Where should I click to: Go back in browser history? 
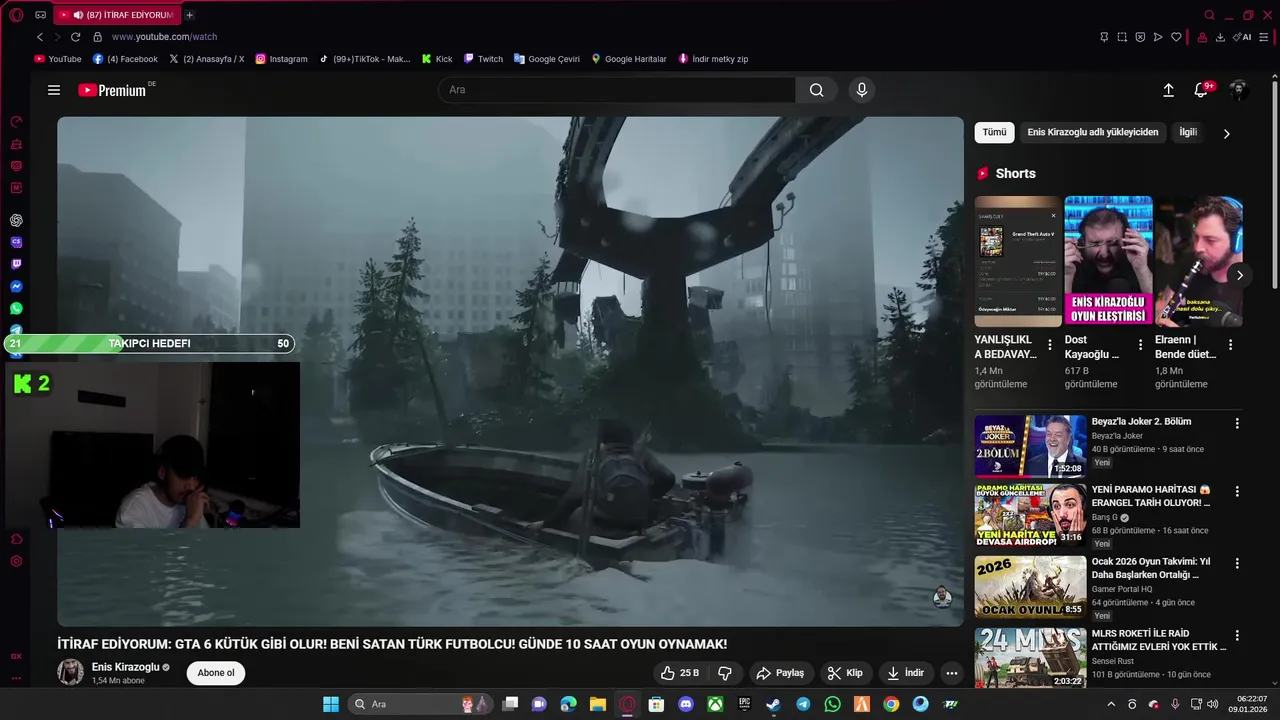pyautogui.click(x=40, y=37)
